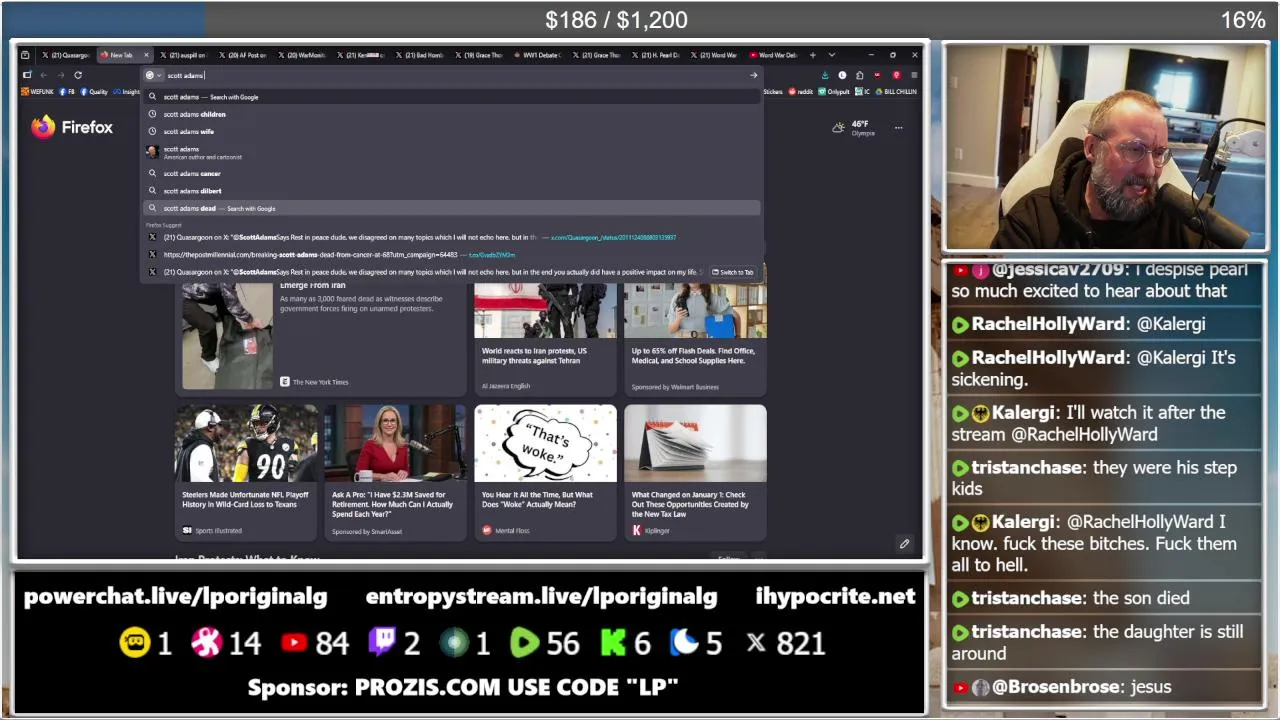
Task: Go back with the back arrow
Action: [x=44, y=75]
